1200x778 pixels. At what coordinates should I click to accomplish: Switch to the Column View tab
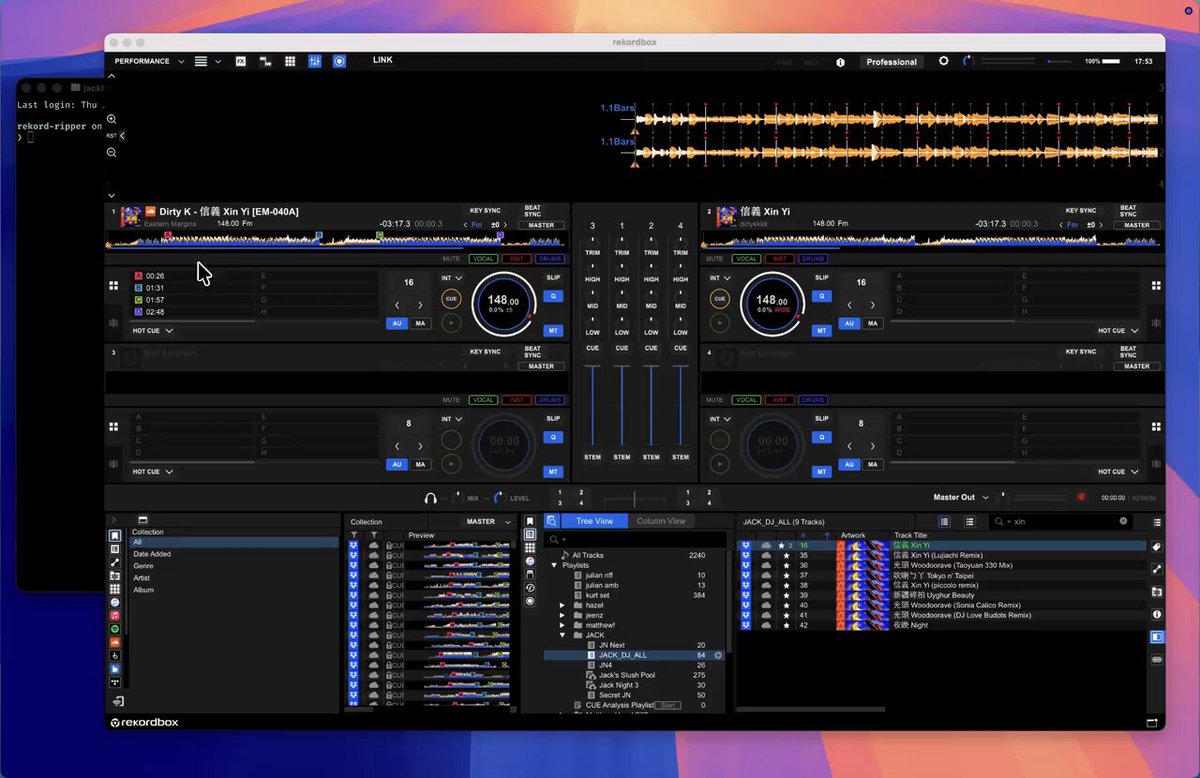[x=661, y=521]
